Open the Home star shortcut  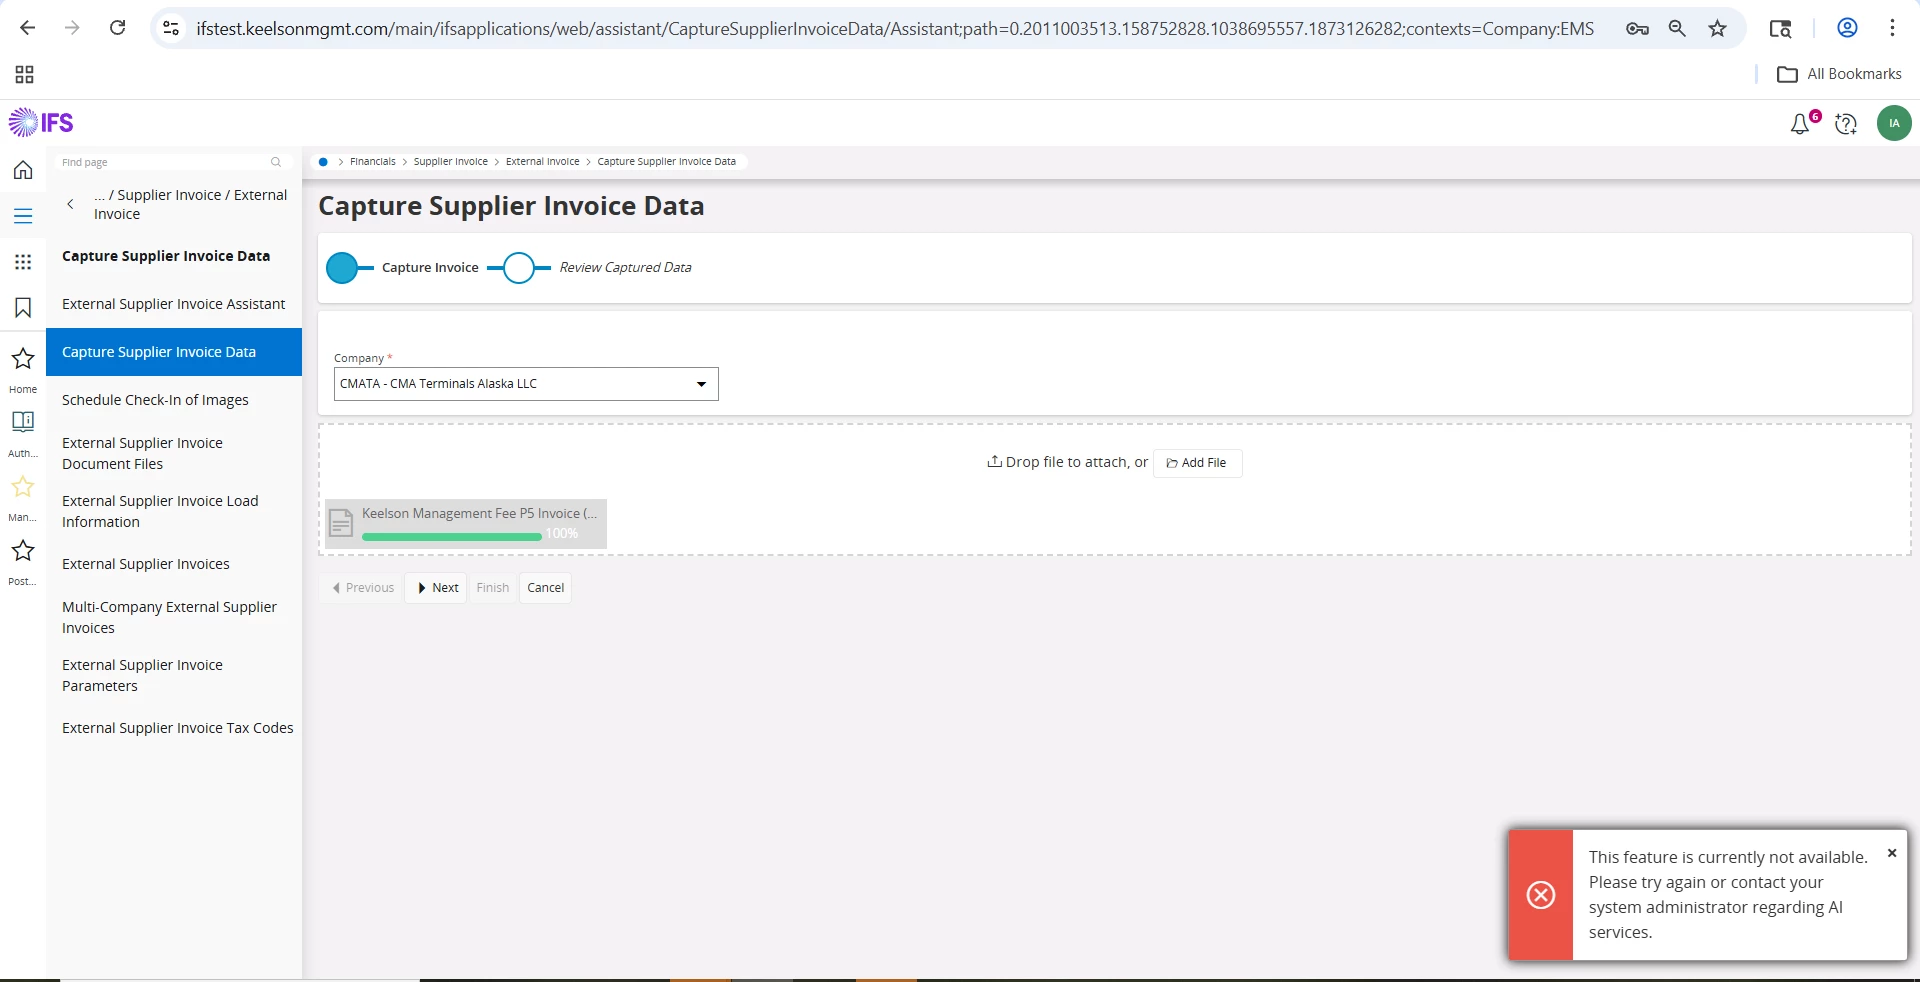click(x=23, y=358)
